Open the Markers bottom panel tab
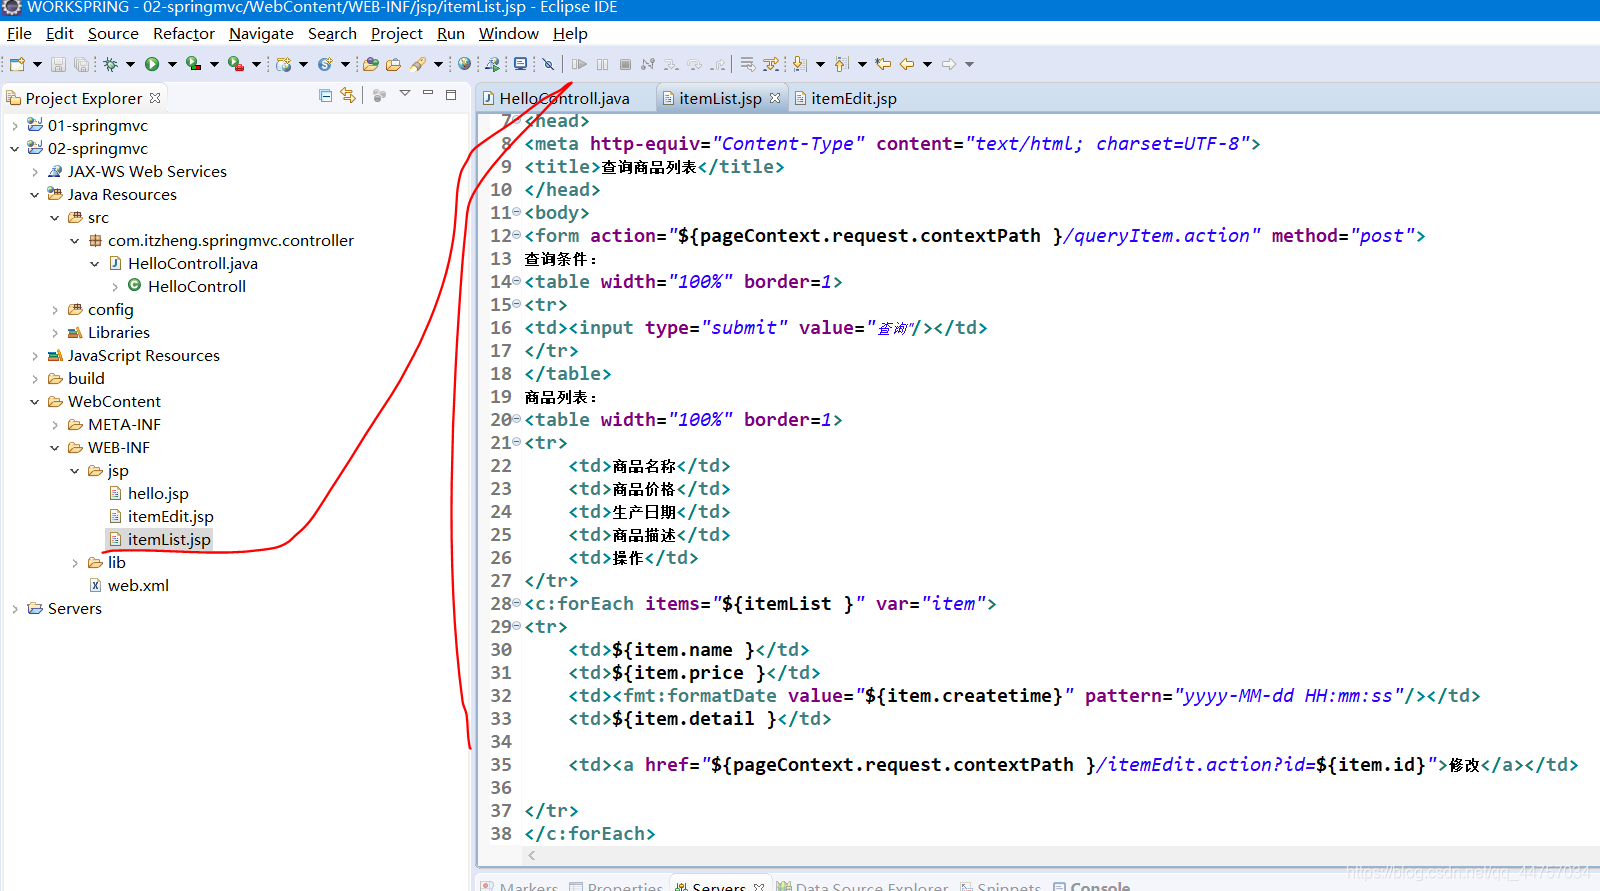The image size is (1600, 891). pos(518,885)
